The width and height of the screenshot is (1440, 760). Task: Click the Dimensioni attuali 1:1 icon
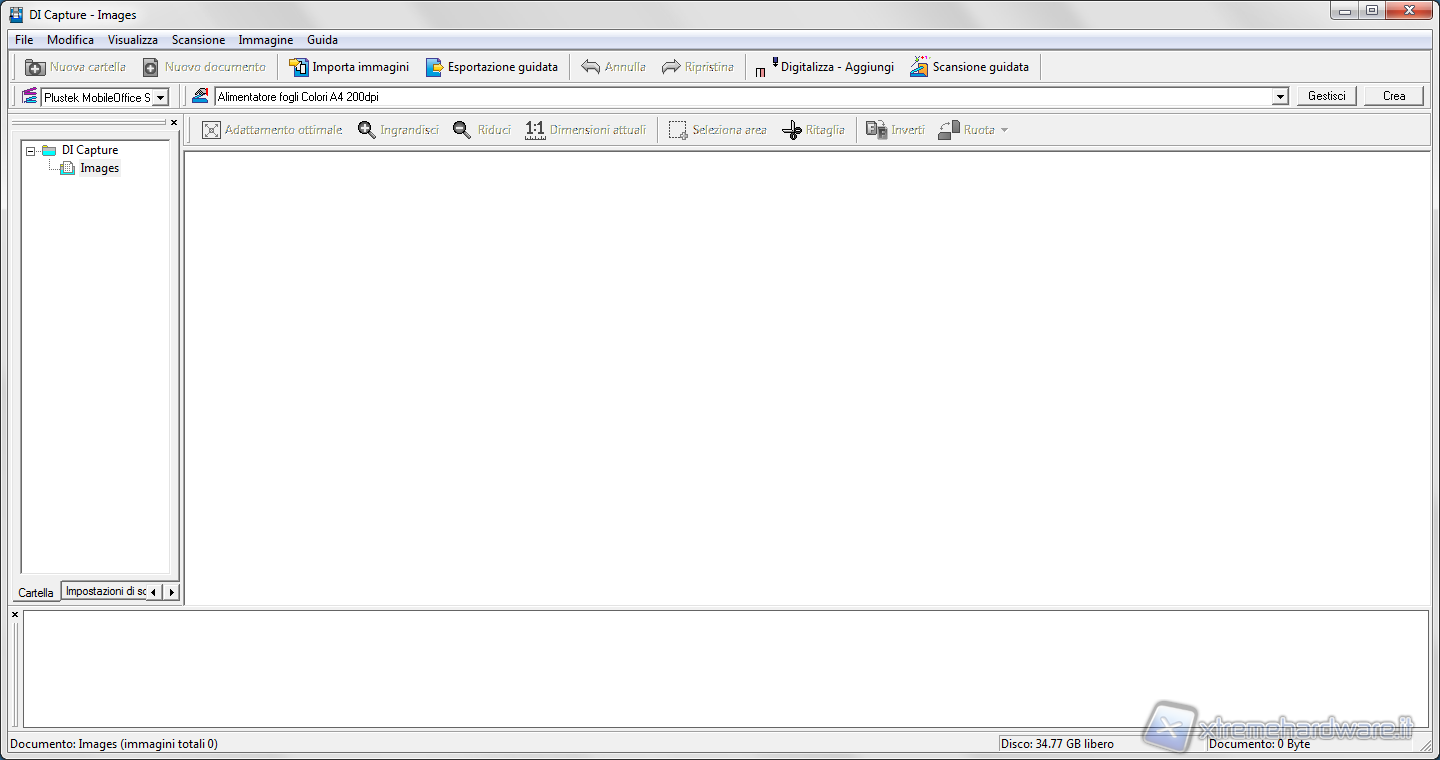535,130
